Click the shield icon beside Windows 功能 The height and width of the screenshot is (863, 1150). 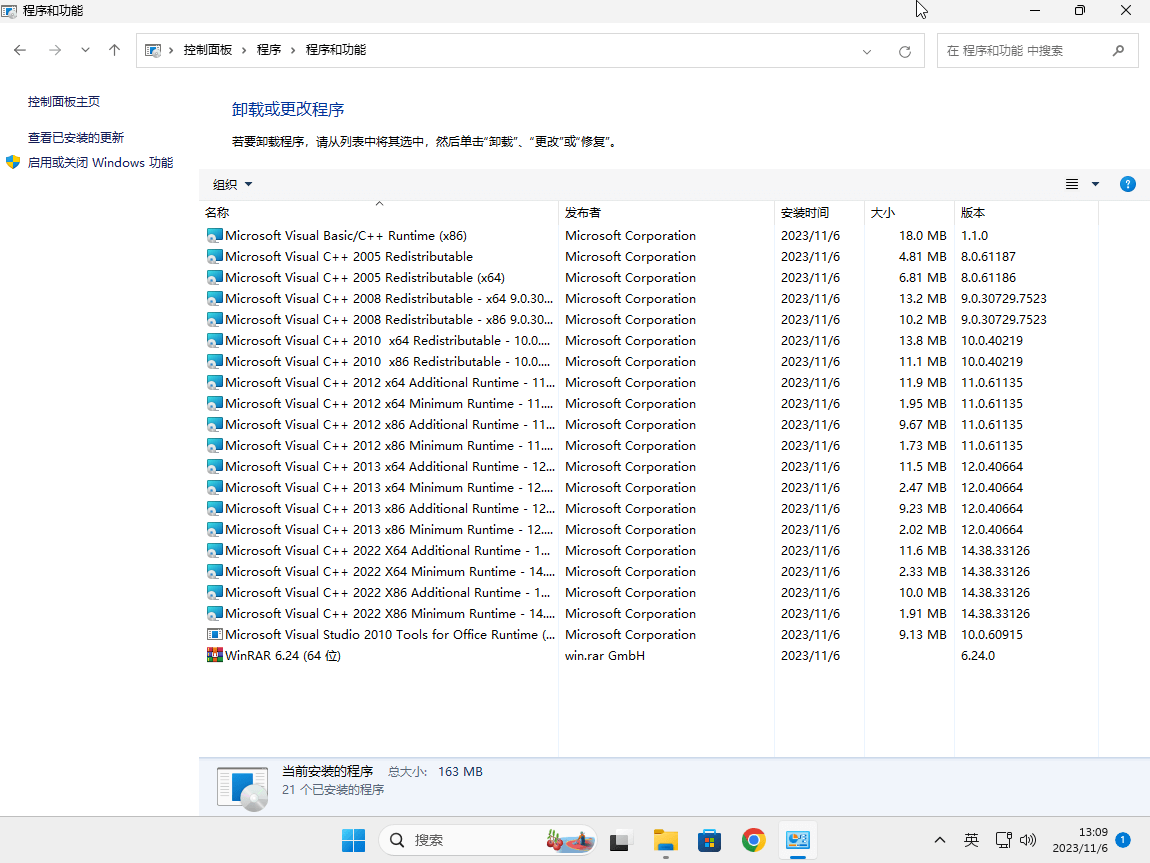pos(13,162)
